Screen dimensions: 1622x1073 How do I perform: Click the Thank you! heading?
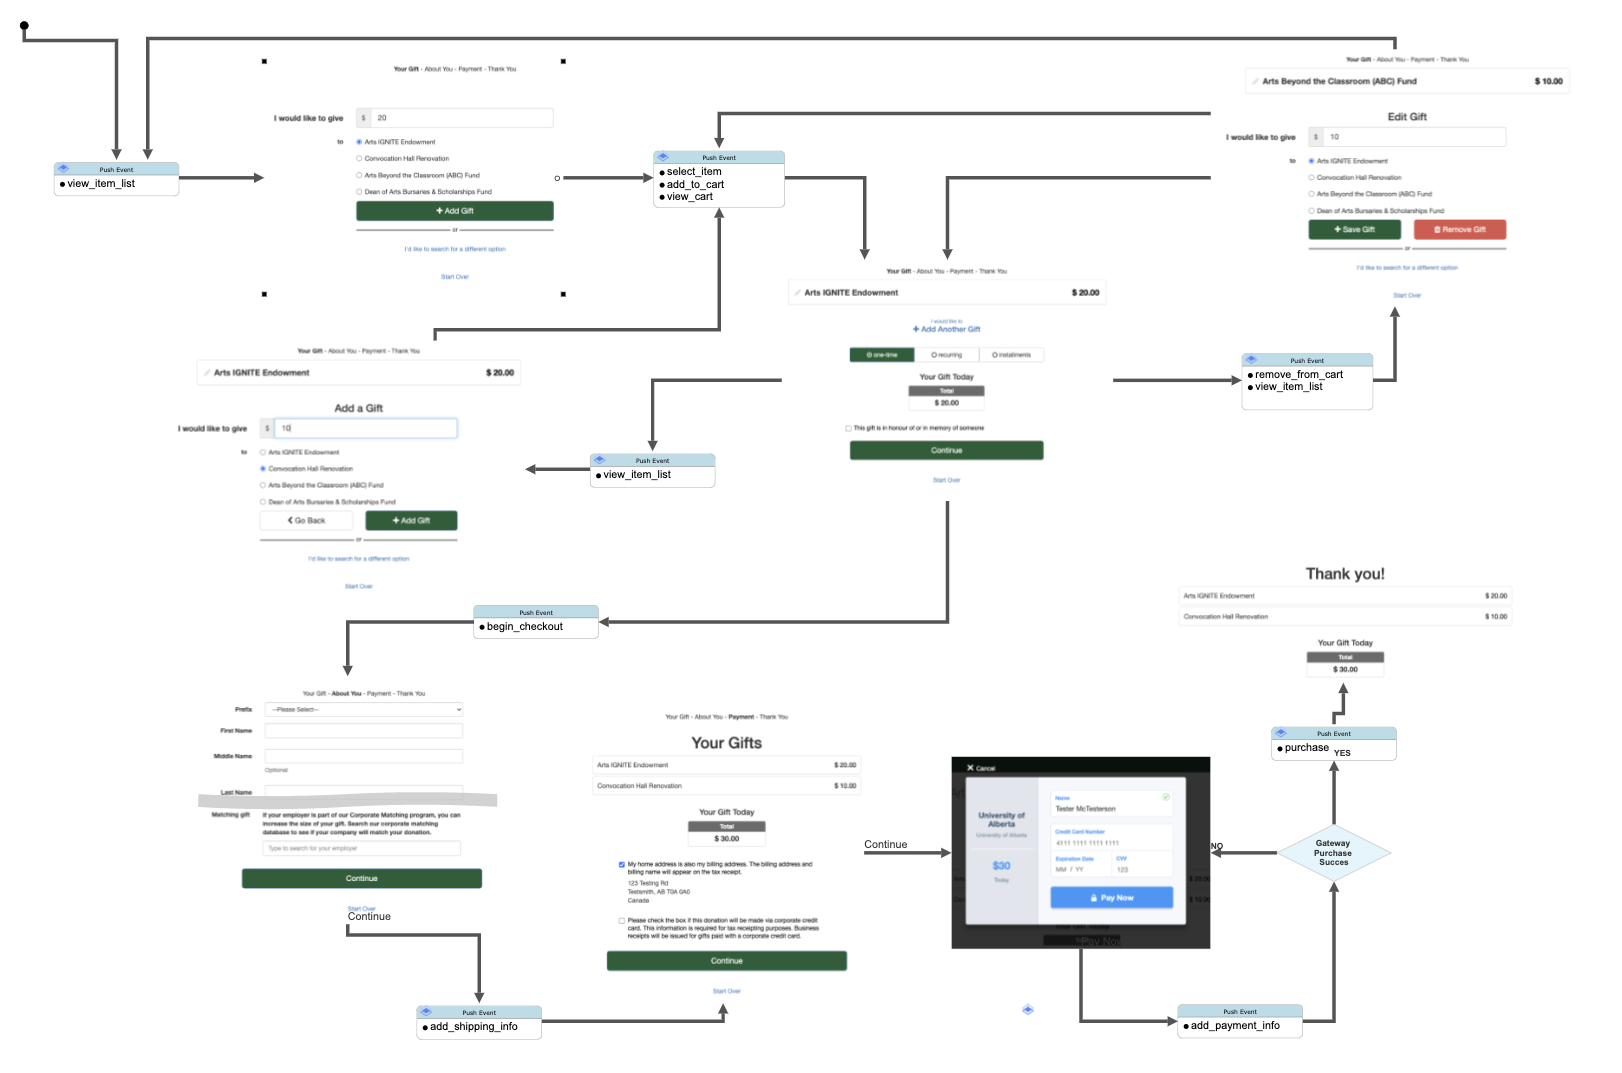pos(1345,574)
